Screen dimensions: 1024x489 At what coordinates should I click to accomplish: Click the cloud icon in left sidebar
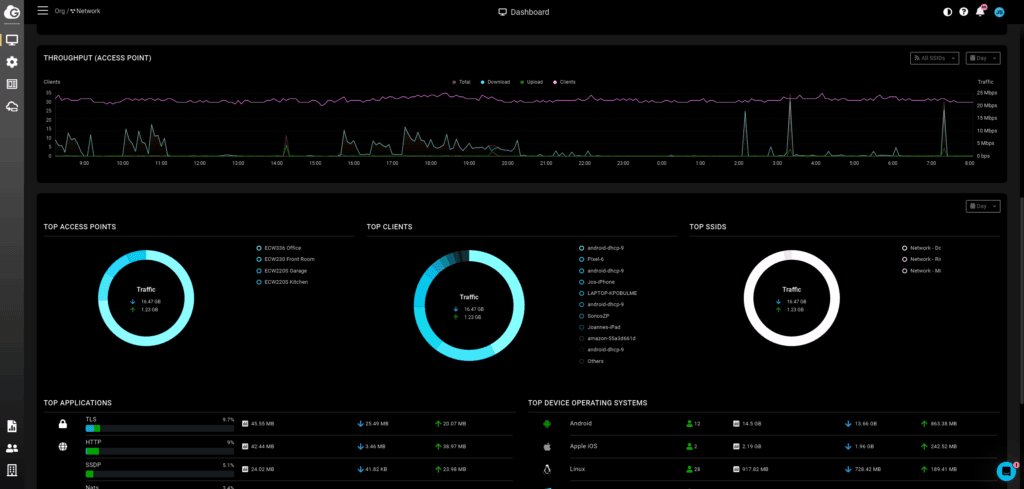12,107
